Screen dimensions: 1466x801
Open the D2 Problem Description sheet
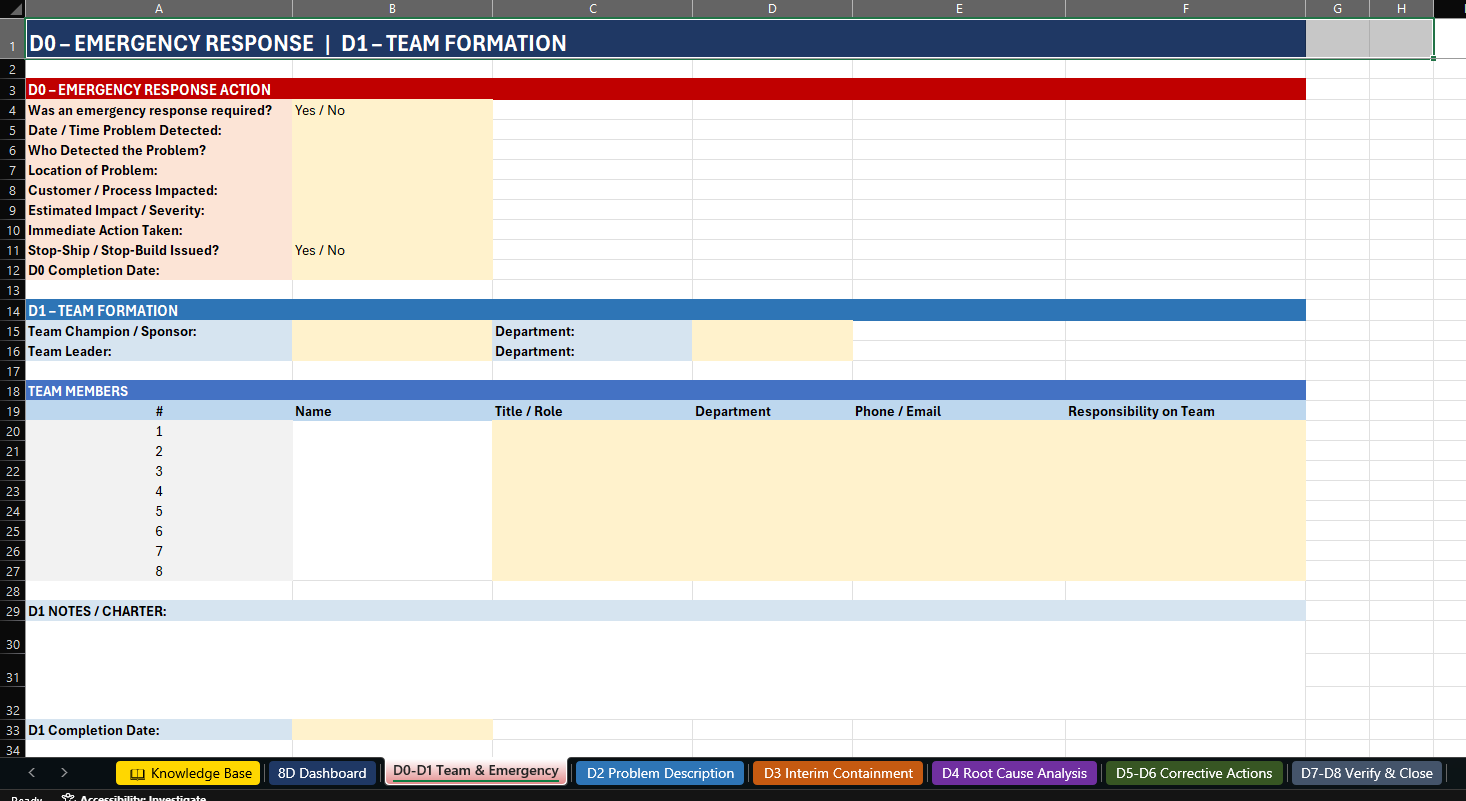659,773
